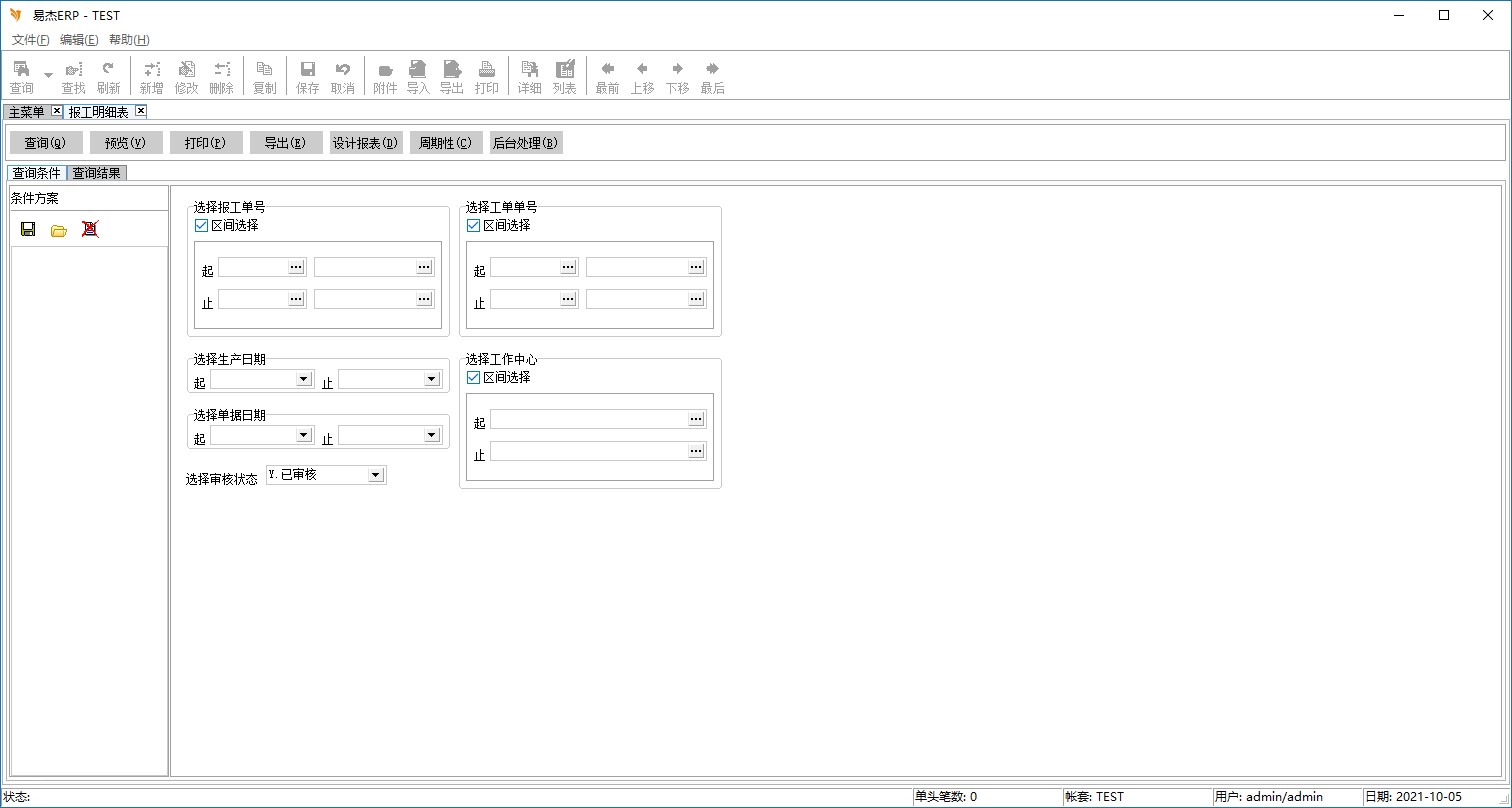Open a saved condition scheme folder icon
This screenshot has height=808, width=1512.
click(x=59, y=229)
